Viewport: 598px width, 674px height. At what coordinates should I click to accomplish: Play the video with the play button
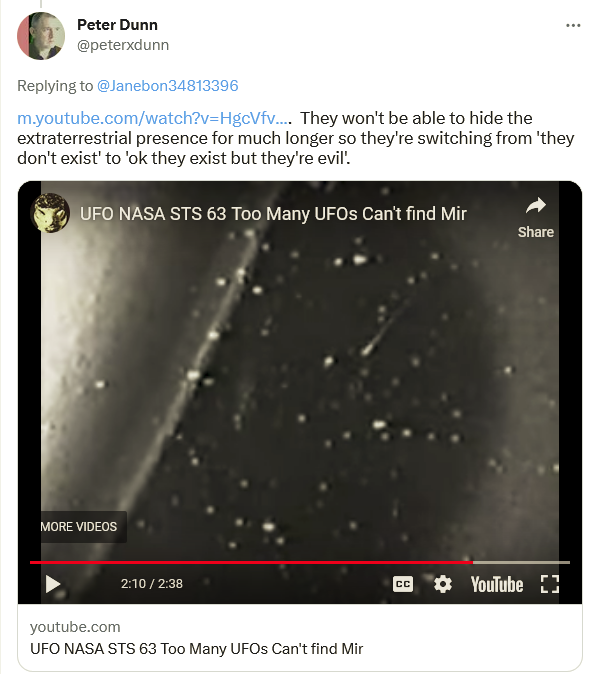click(x=53, y=584)
